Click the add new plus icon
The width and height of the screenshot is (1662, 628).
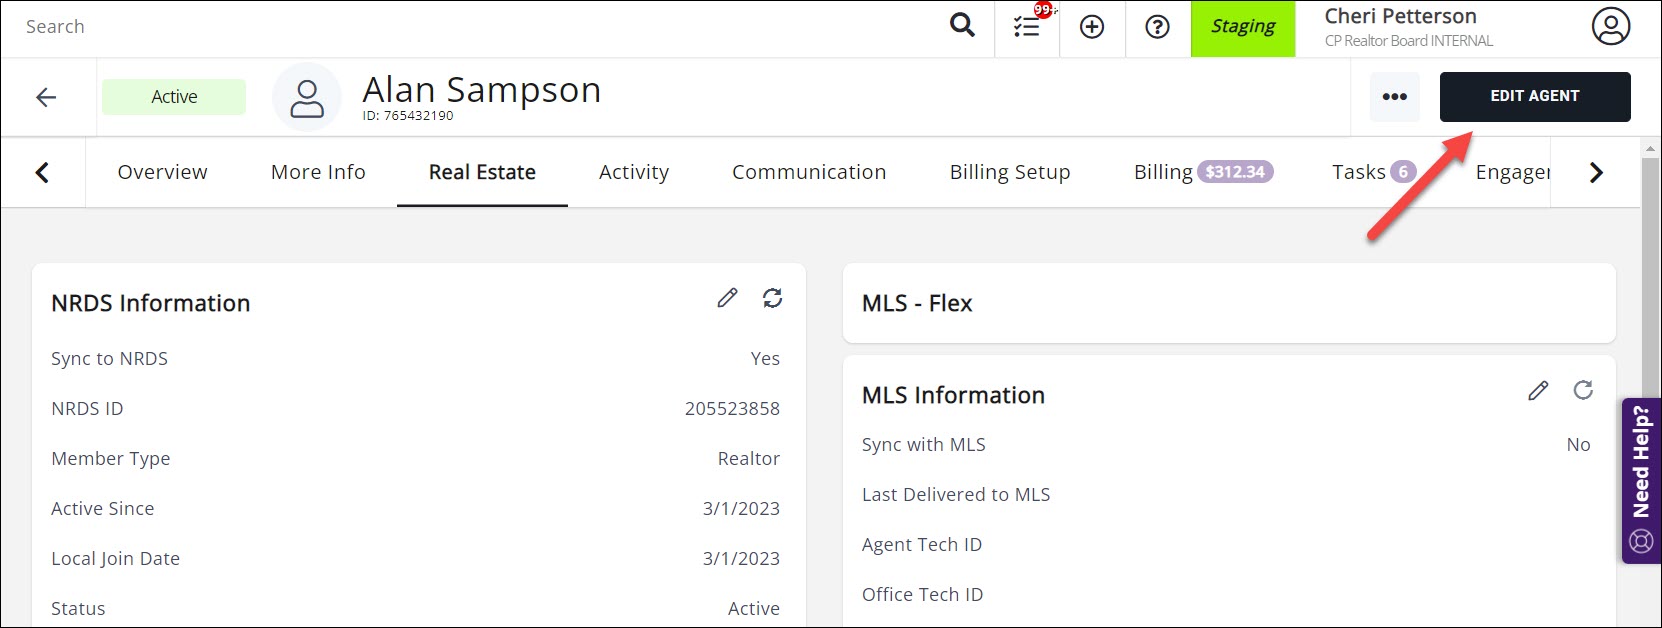[1092, 27]
